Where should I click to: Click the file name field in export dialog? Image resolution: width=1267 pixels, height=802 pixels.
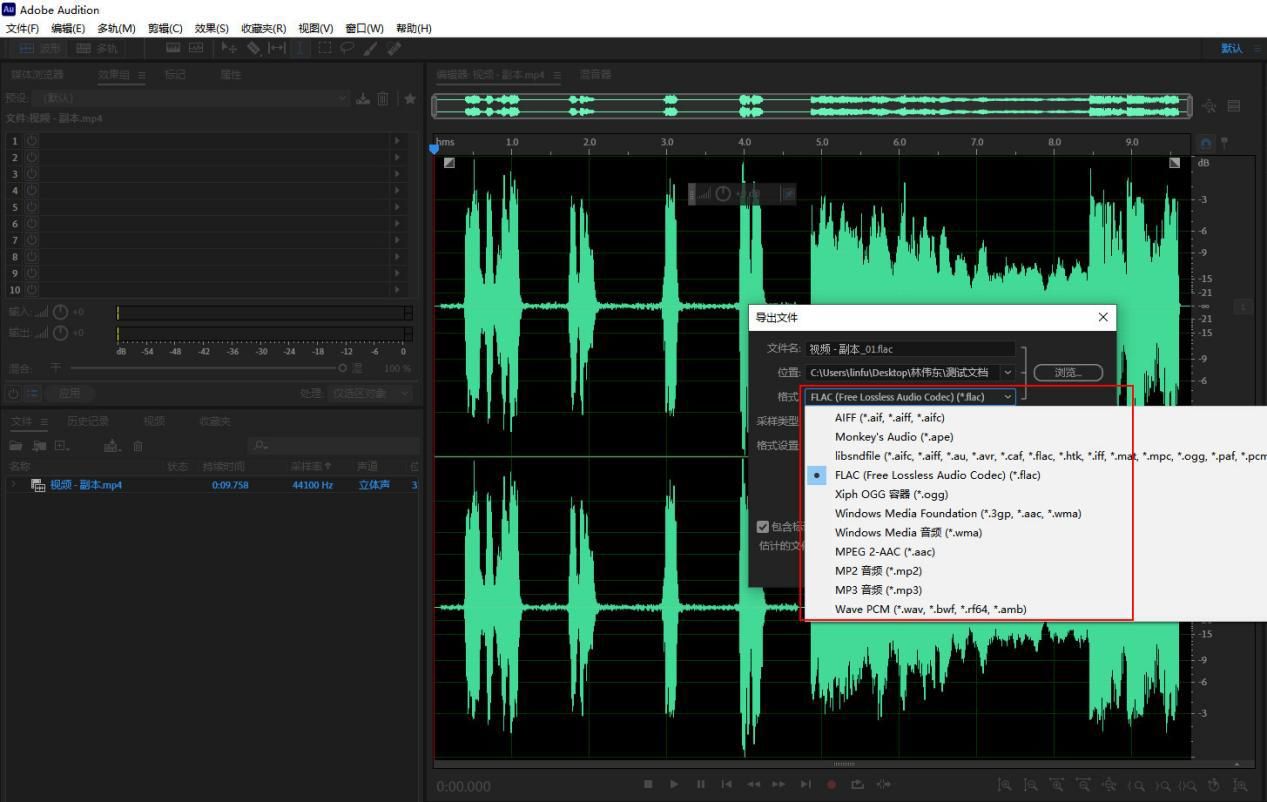tap(911, 349)
